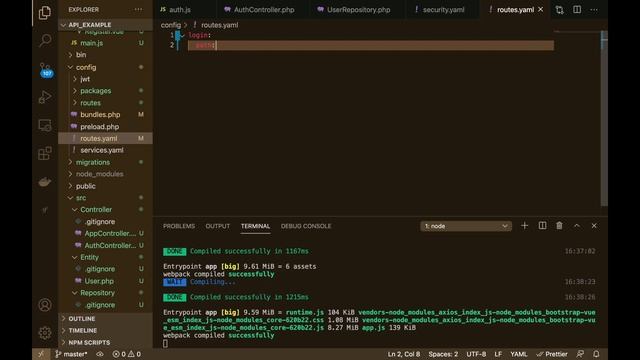Change end of line sequence LF

tap(498, 354)
